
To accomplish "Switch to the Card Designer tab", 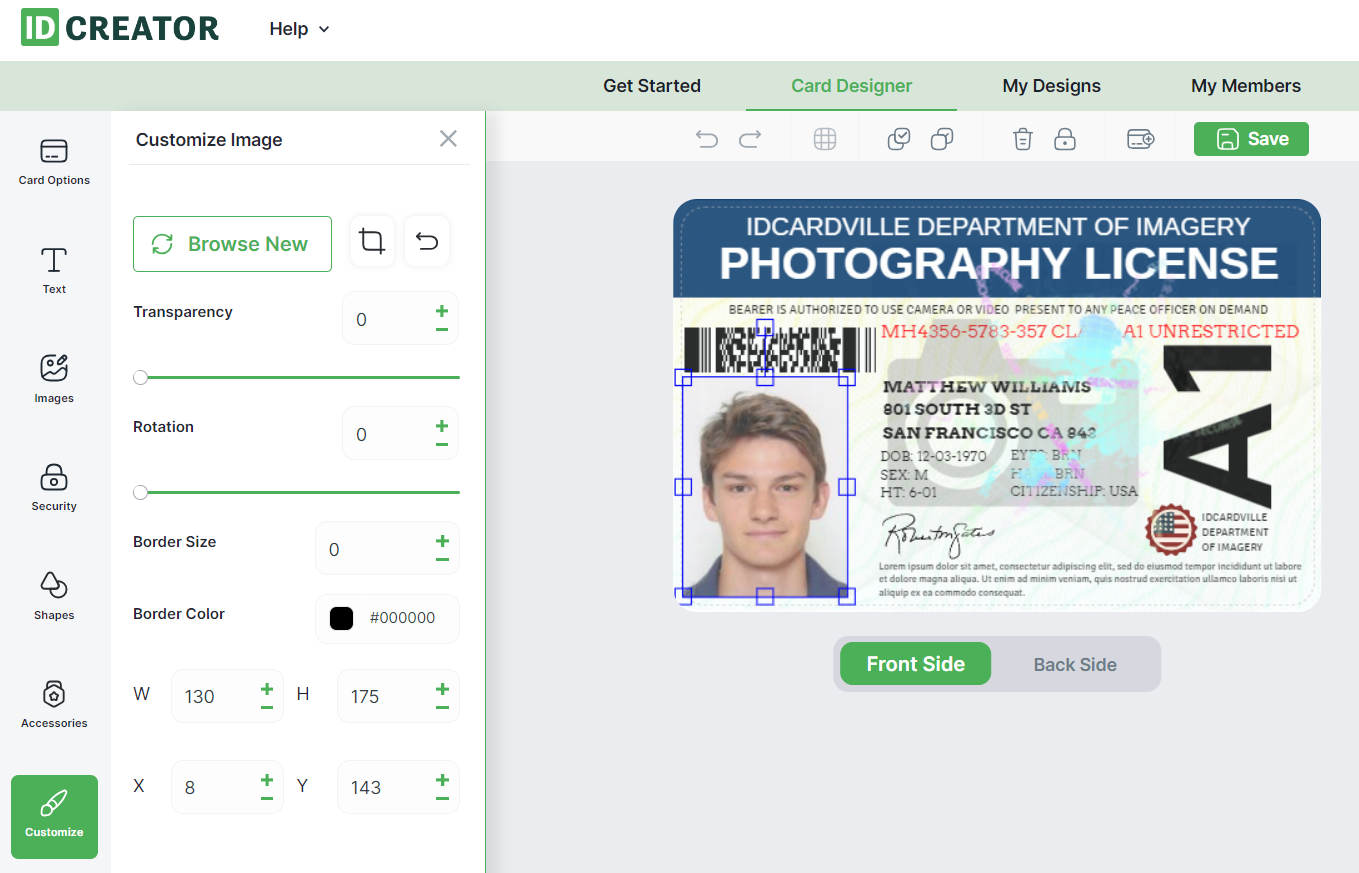I will point(852,86).
